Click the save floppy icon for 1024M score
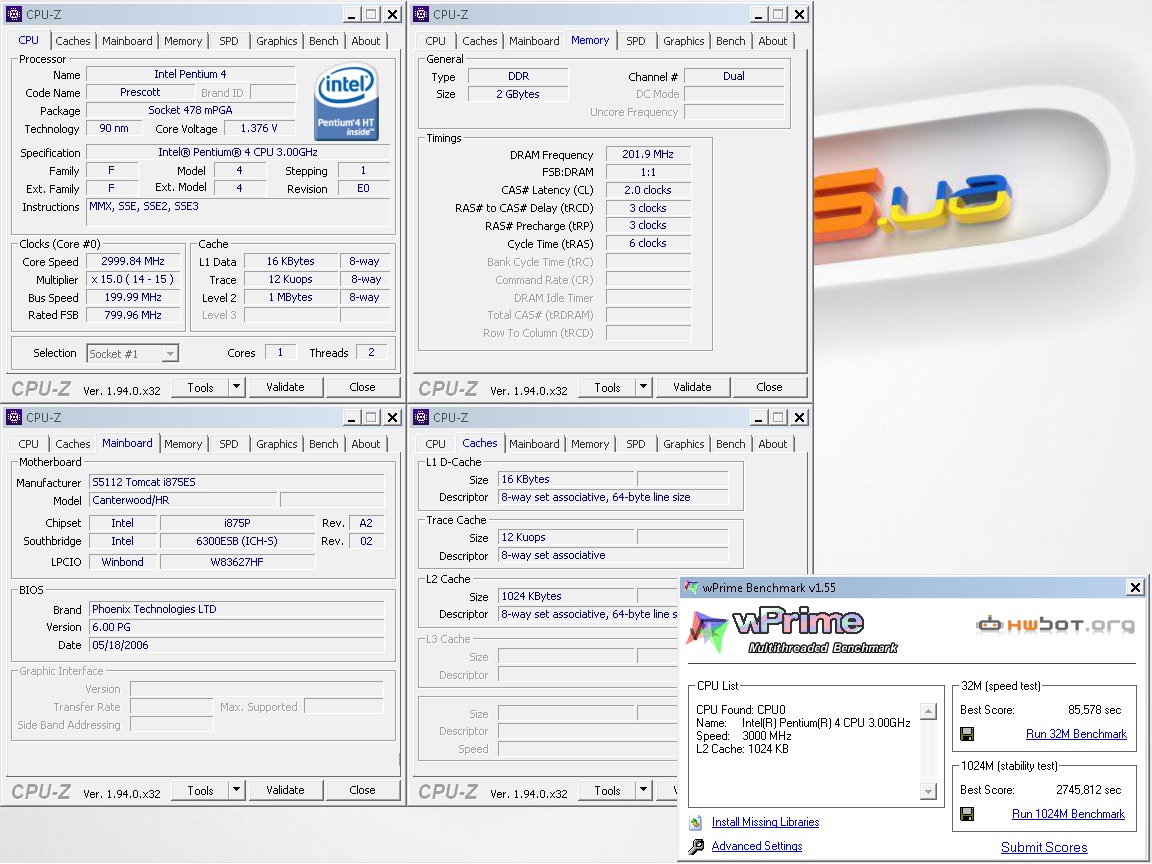This screenshot has width=1152, height=864. (967, 813)
